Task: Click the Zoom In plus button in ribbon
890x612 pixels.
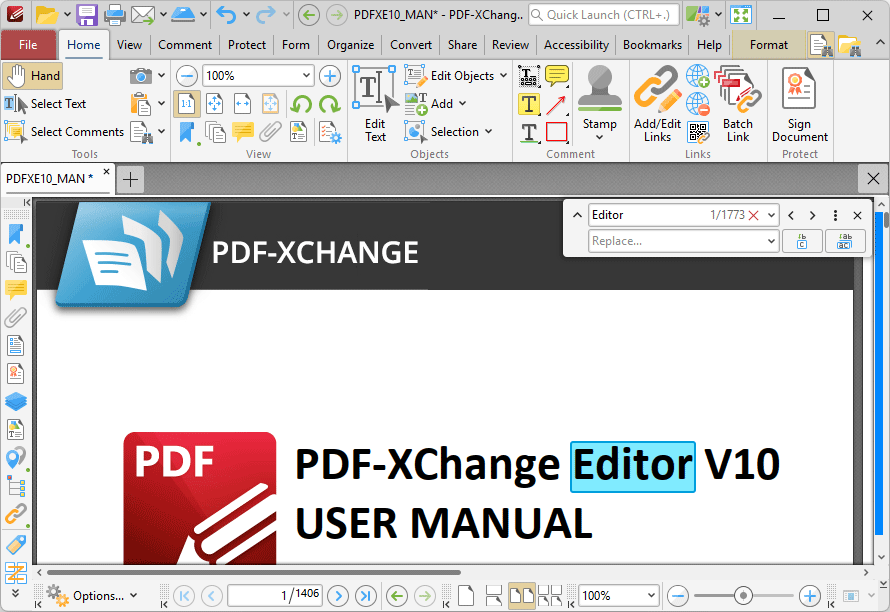Action: pos(330,76)
